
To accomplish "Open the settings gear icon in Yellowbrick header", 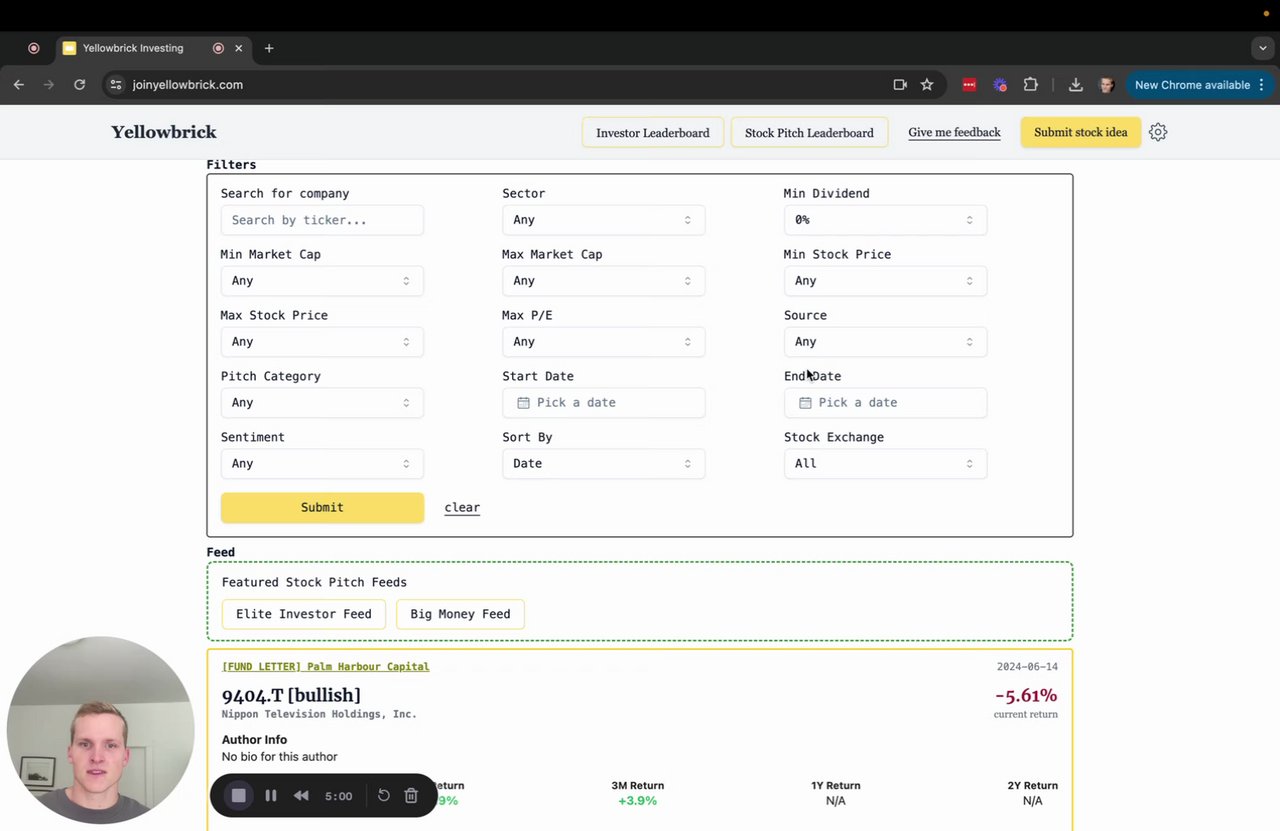I will click(1158, 132).
